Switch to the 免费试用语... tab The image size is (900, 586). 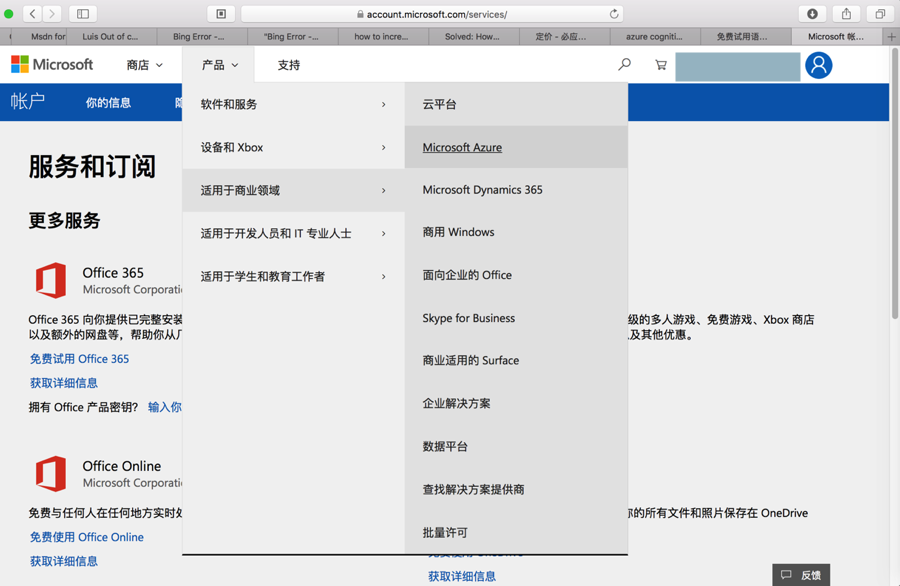pos(745,37)
